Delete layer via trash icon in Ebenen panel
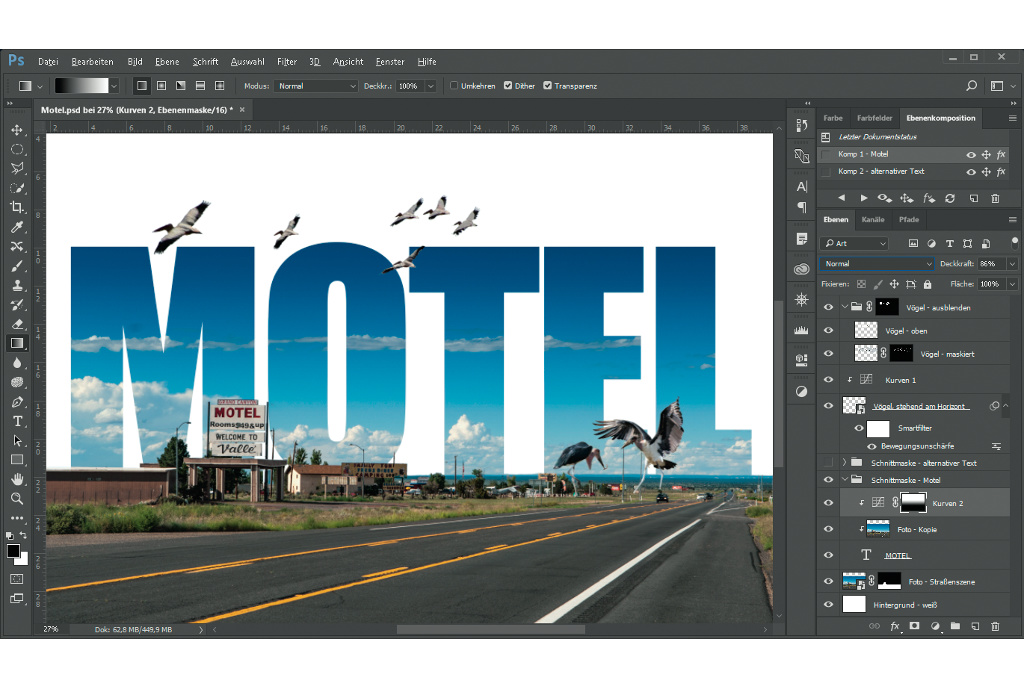 (x=994, y=626)
